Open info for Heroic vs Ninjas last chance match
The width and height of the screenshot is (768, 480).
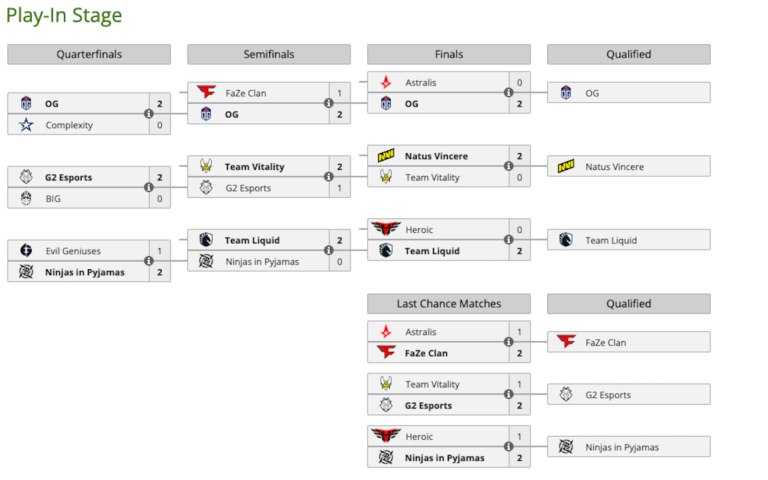tap(508, 447)
